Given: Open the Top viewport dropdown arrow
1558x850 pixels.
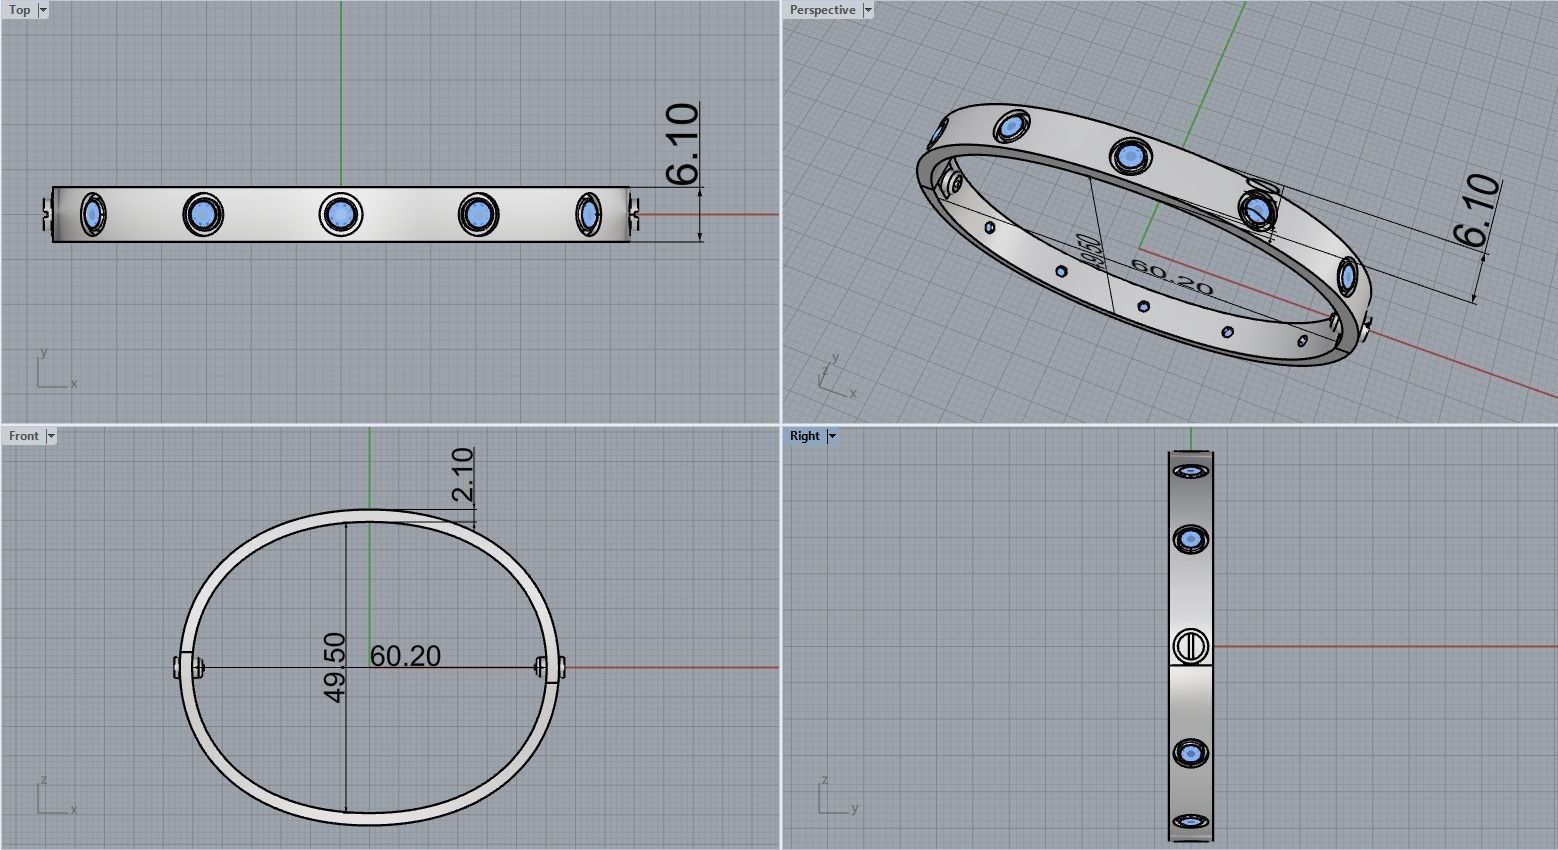Looking at the screenshot, I should click(43, 10).
